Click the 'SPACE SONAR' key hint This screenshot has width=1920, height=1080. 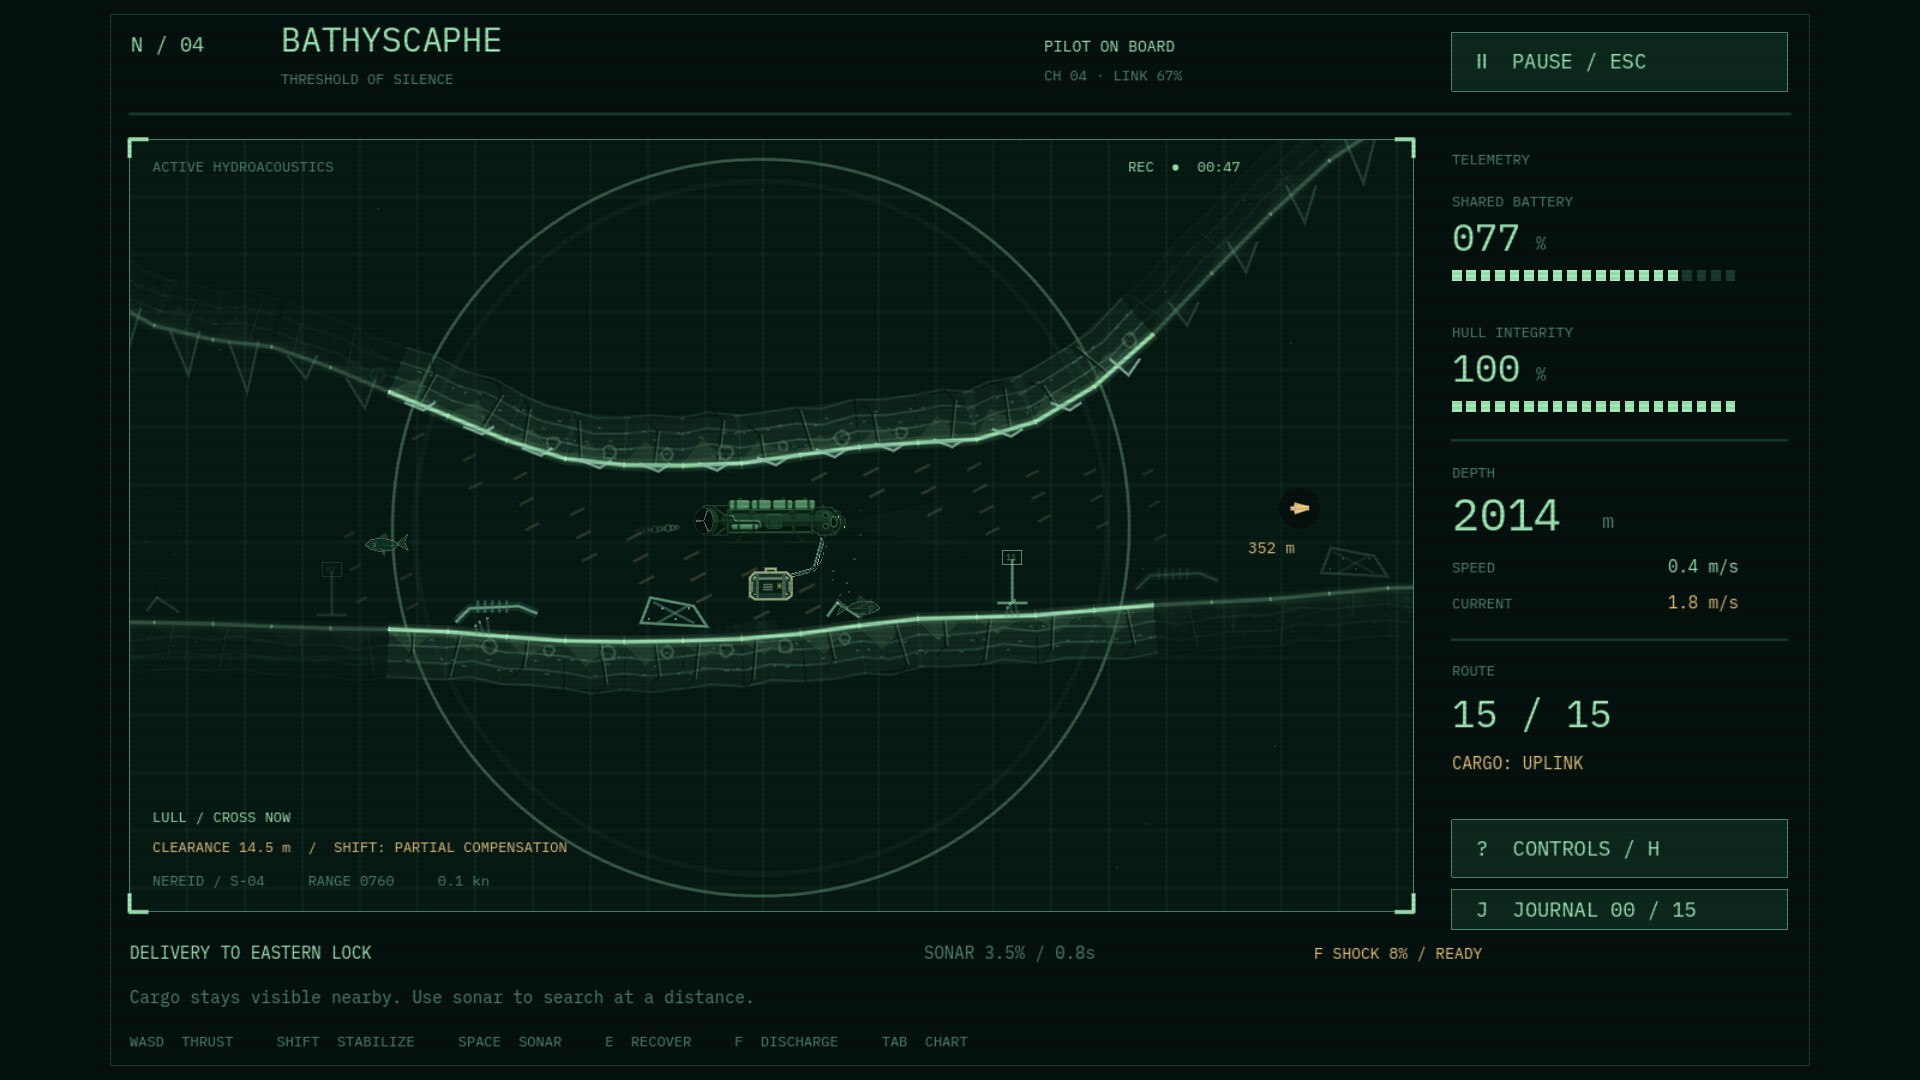point(510,1042)
